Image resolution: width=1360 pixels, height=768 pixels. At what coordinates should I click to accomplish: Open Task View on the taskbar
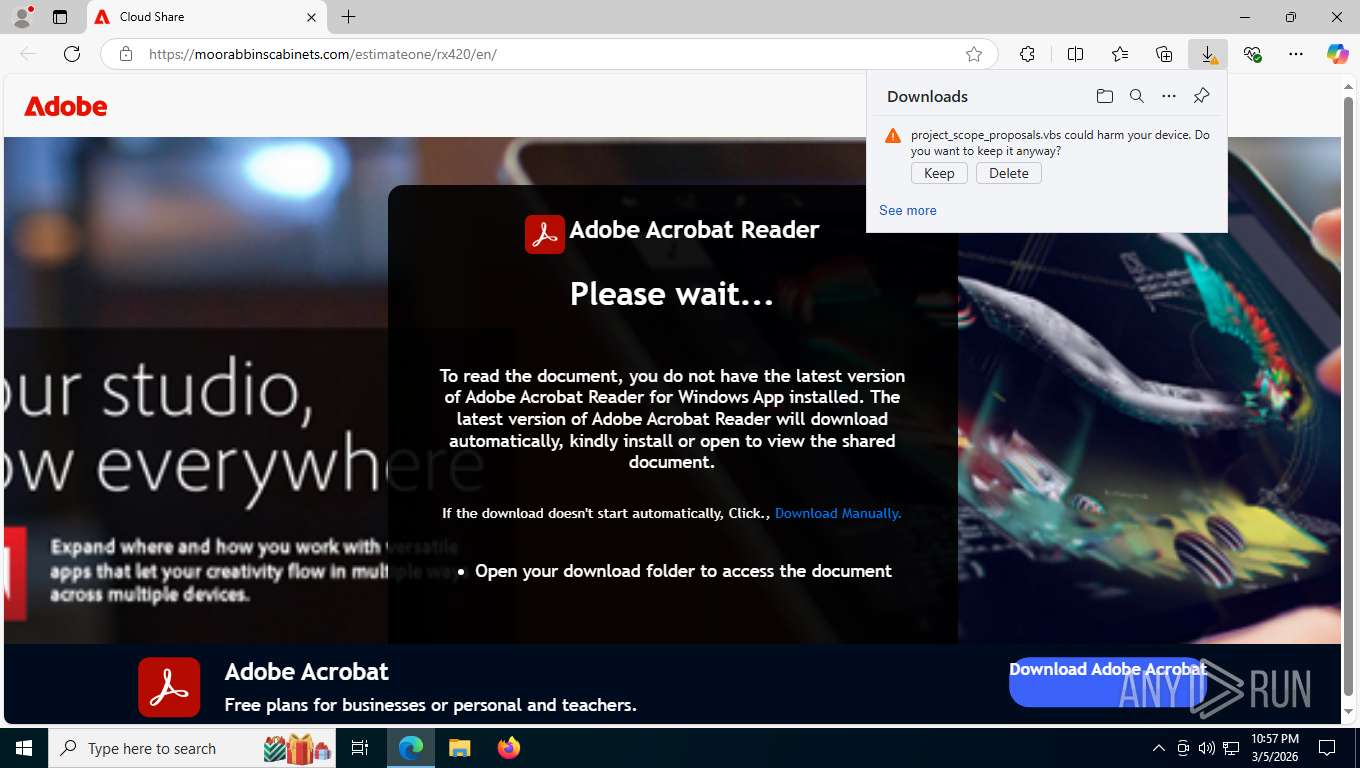pyautogui.click(x=360, y=748)
